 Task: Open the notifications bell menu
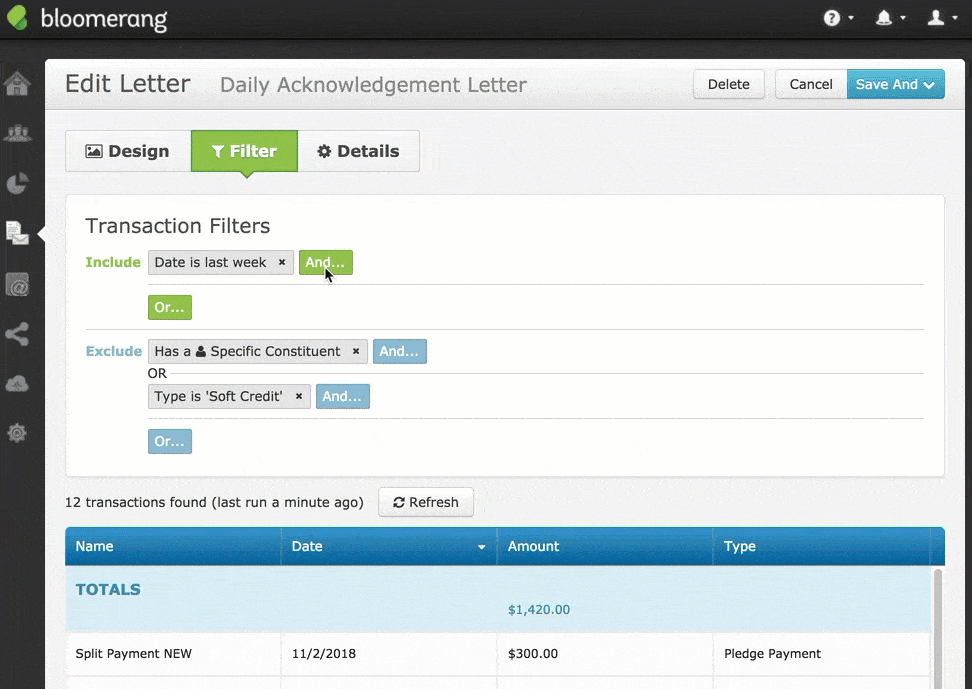[889, 18]
